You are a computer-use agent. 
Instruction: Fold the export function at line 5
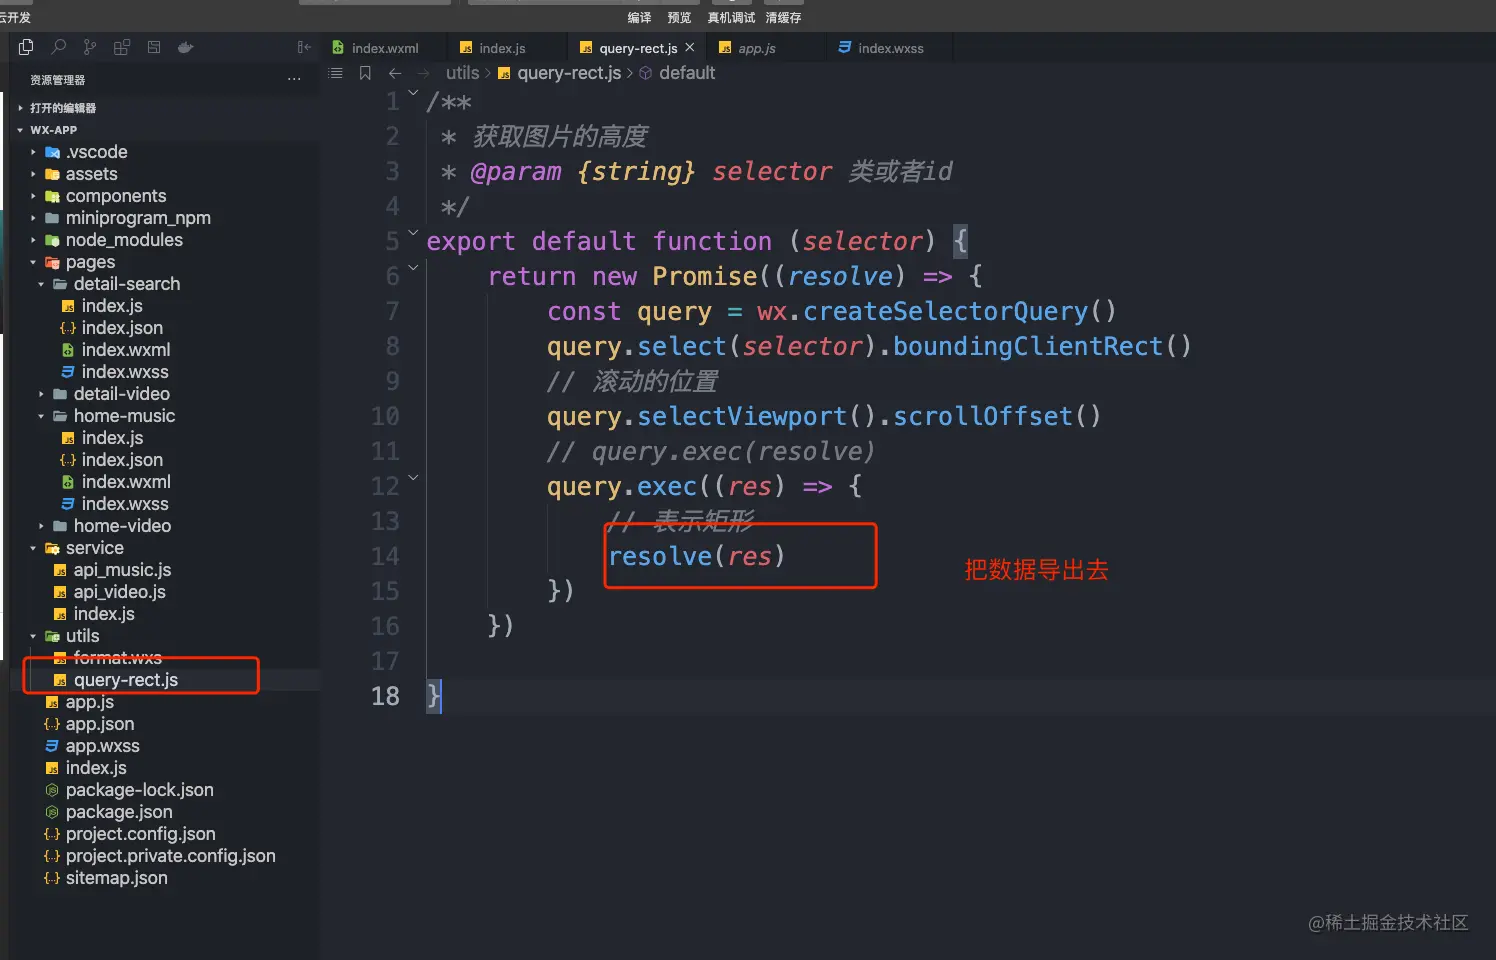point(413,233)
